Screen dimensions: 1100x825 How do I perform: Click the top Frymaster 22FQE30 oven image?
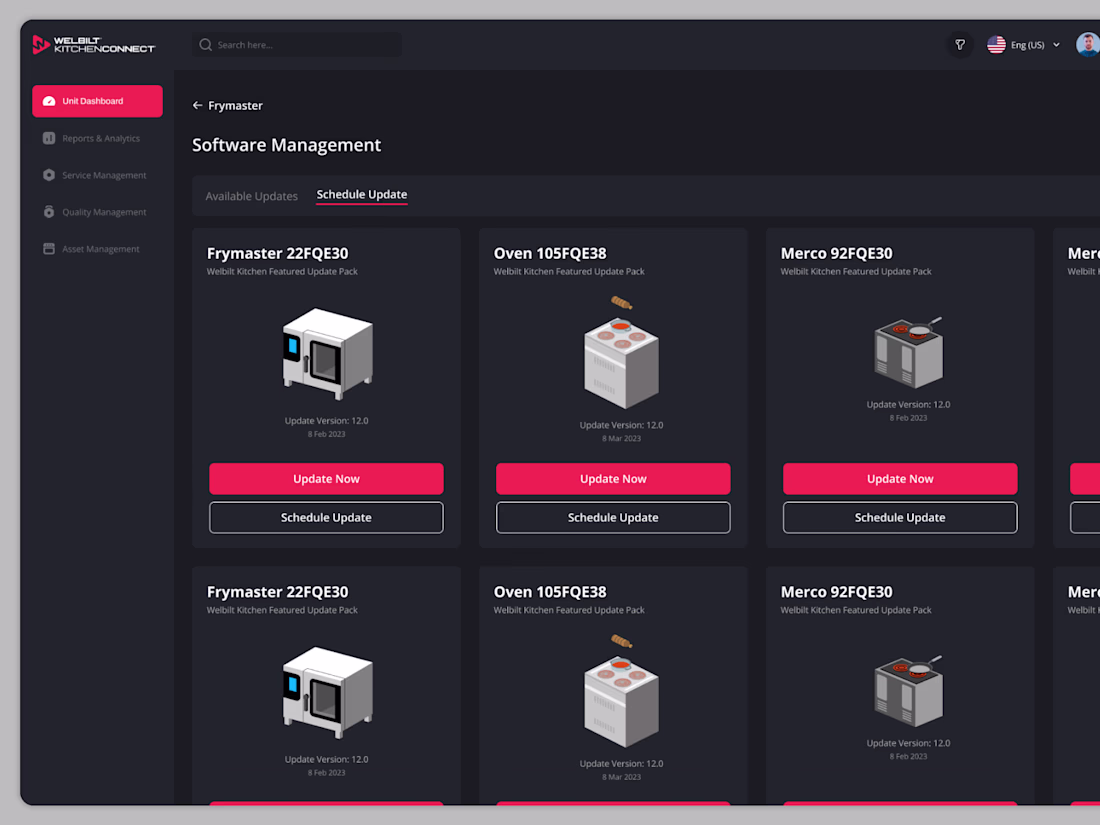pos(328,354)
